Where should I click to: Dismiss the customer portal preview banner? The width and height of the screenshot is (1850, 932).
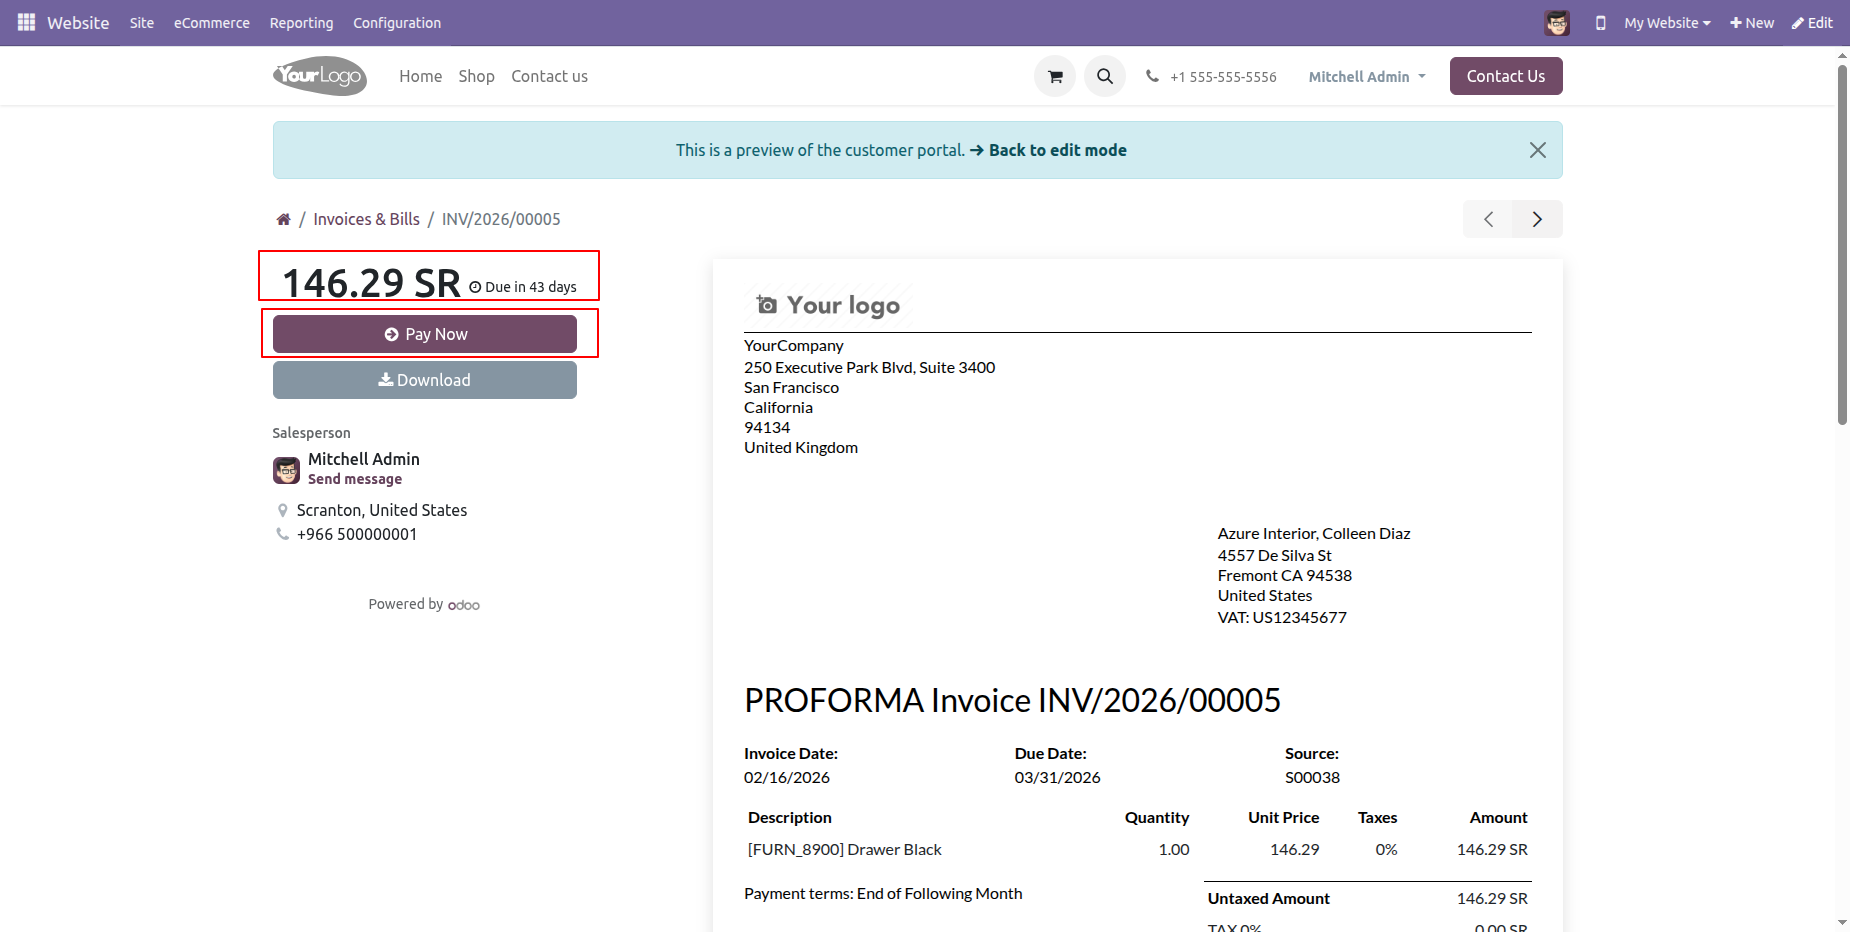click(1537, 150)
